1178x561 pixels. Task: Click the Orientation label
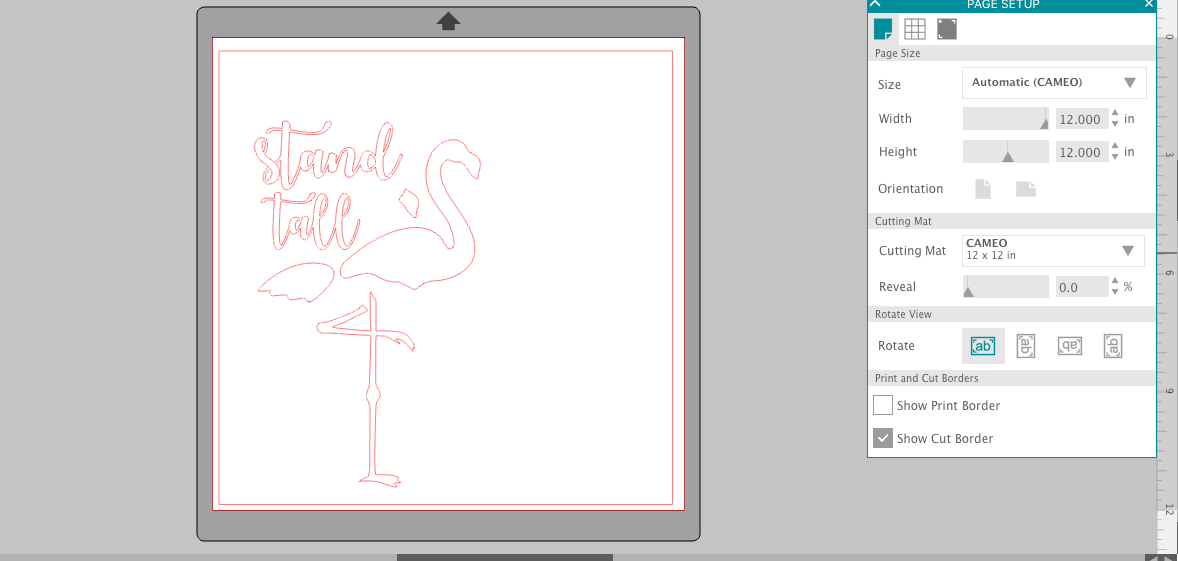click(x=911, y=189)
